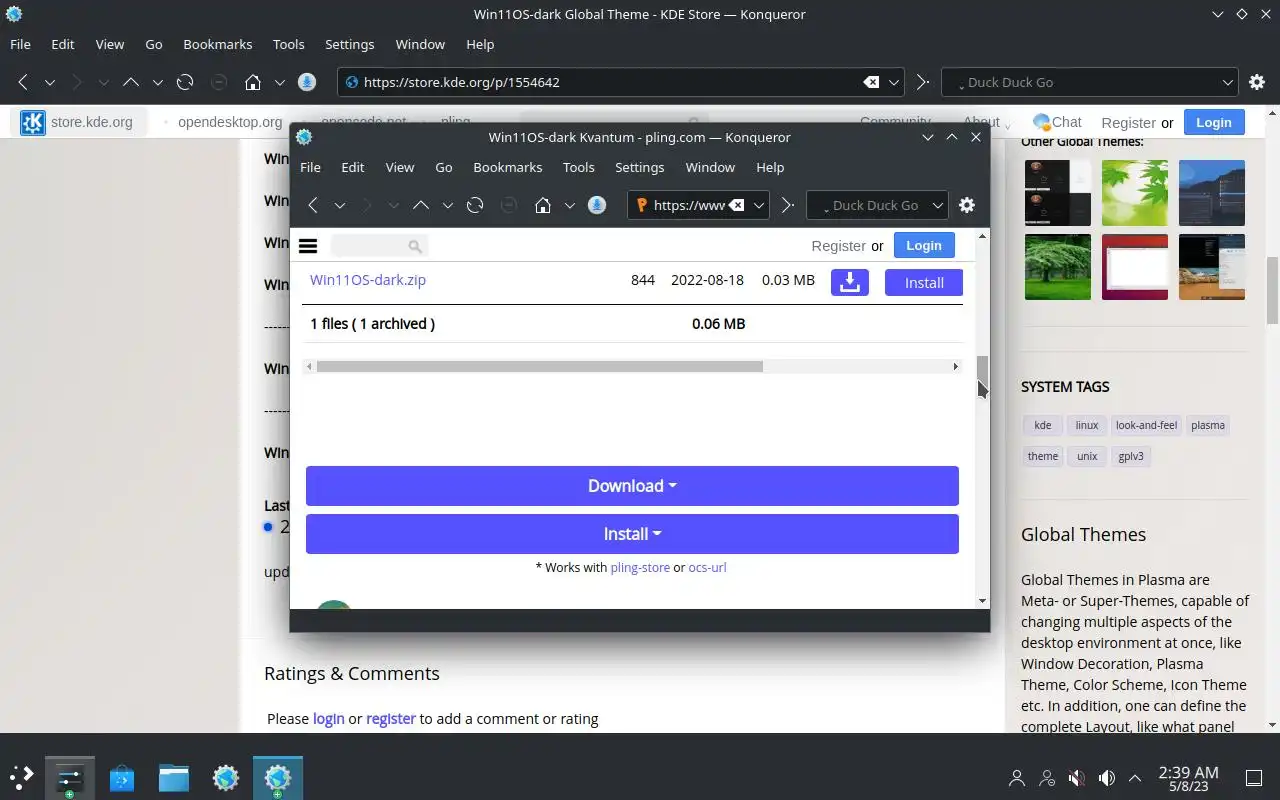This screenshot has width=1280, height=800.
Task: Click Up arrow in the pling.com window toolbar
Action: pos(421,205)
